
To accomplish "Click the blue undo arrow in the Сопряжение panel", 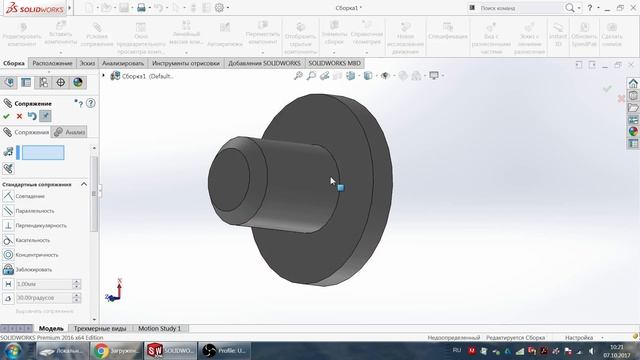I will [32, 116].
